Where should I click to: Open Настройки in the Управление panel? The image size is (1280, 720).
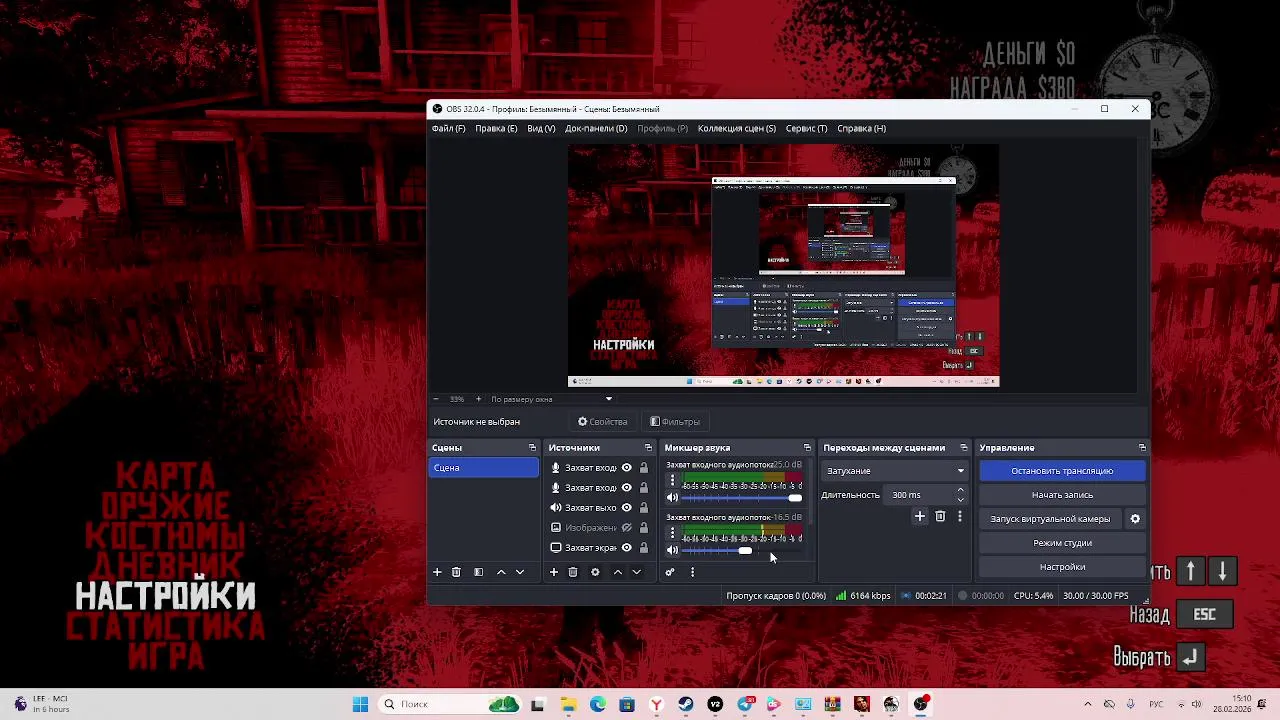pyautogui.click(x=1062, y=567)
